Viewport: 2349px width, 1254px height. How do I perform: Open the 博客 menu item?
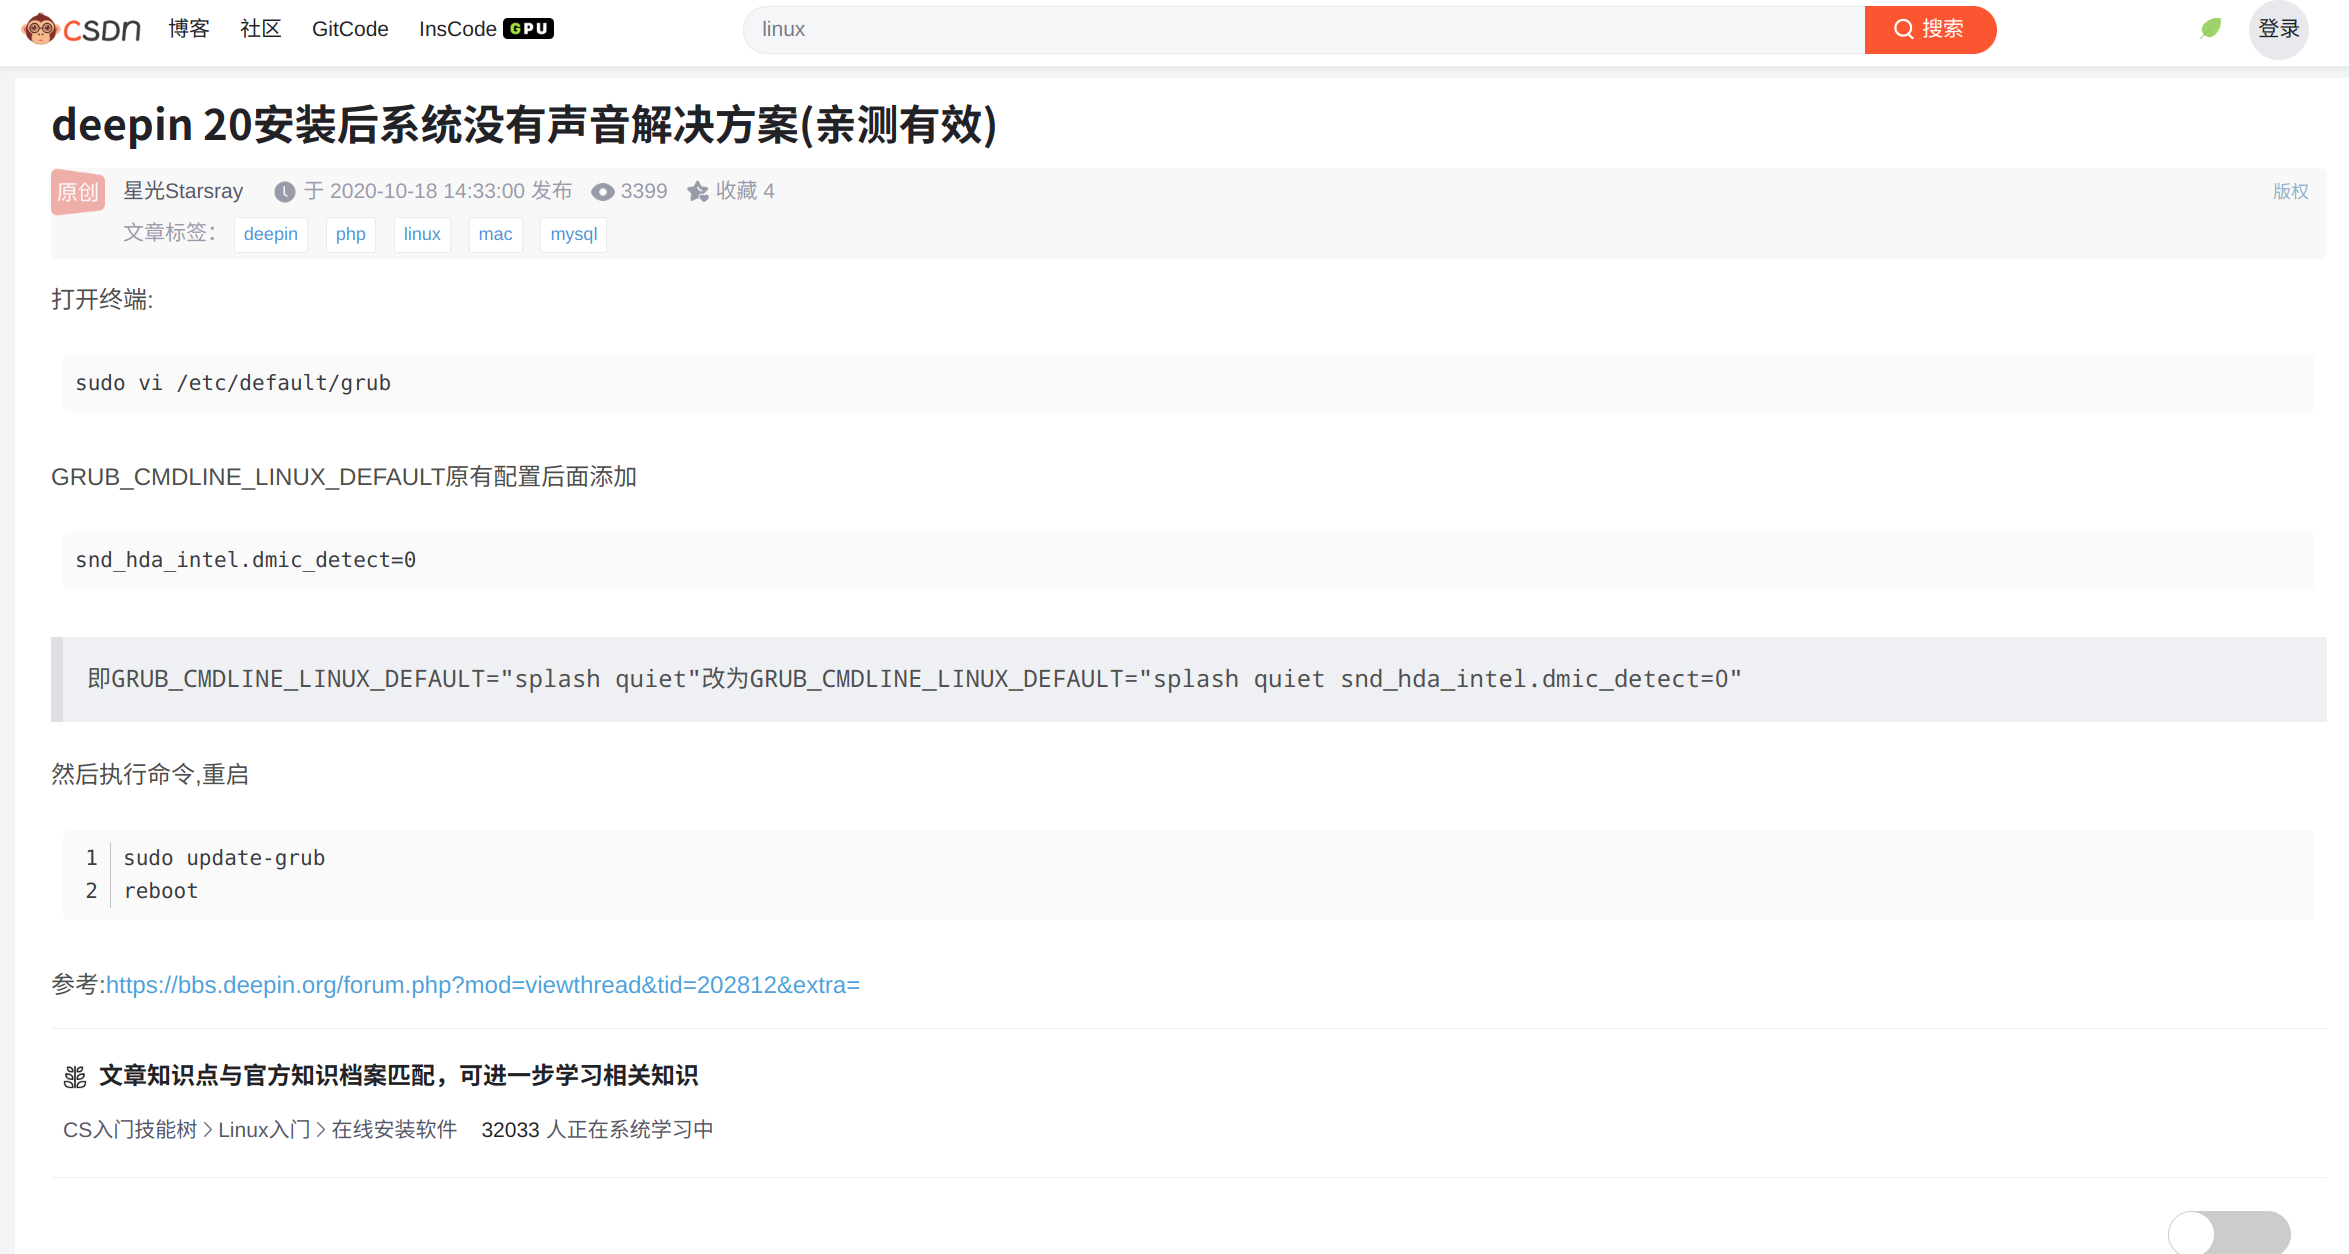coord(188,29)
